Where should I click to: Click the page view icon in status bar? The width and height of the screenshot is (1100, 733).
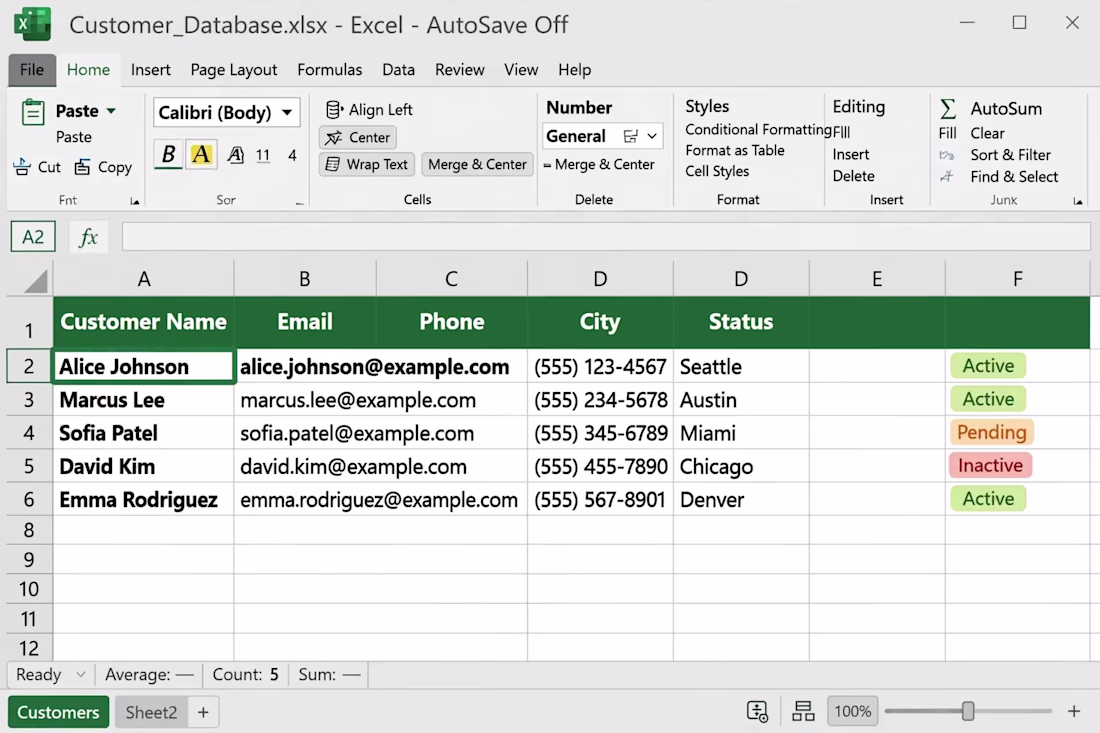[x=758, y=711]
